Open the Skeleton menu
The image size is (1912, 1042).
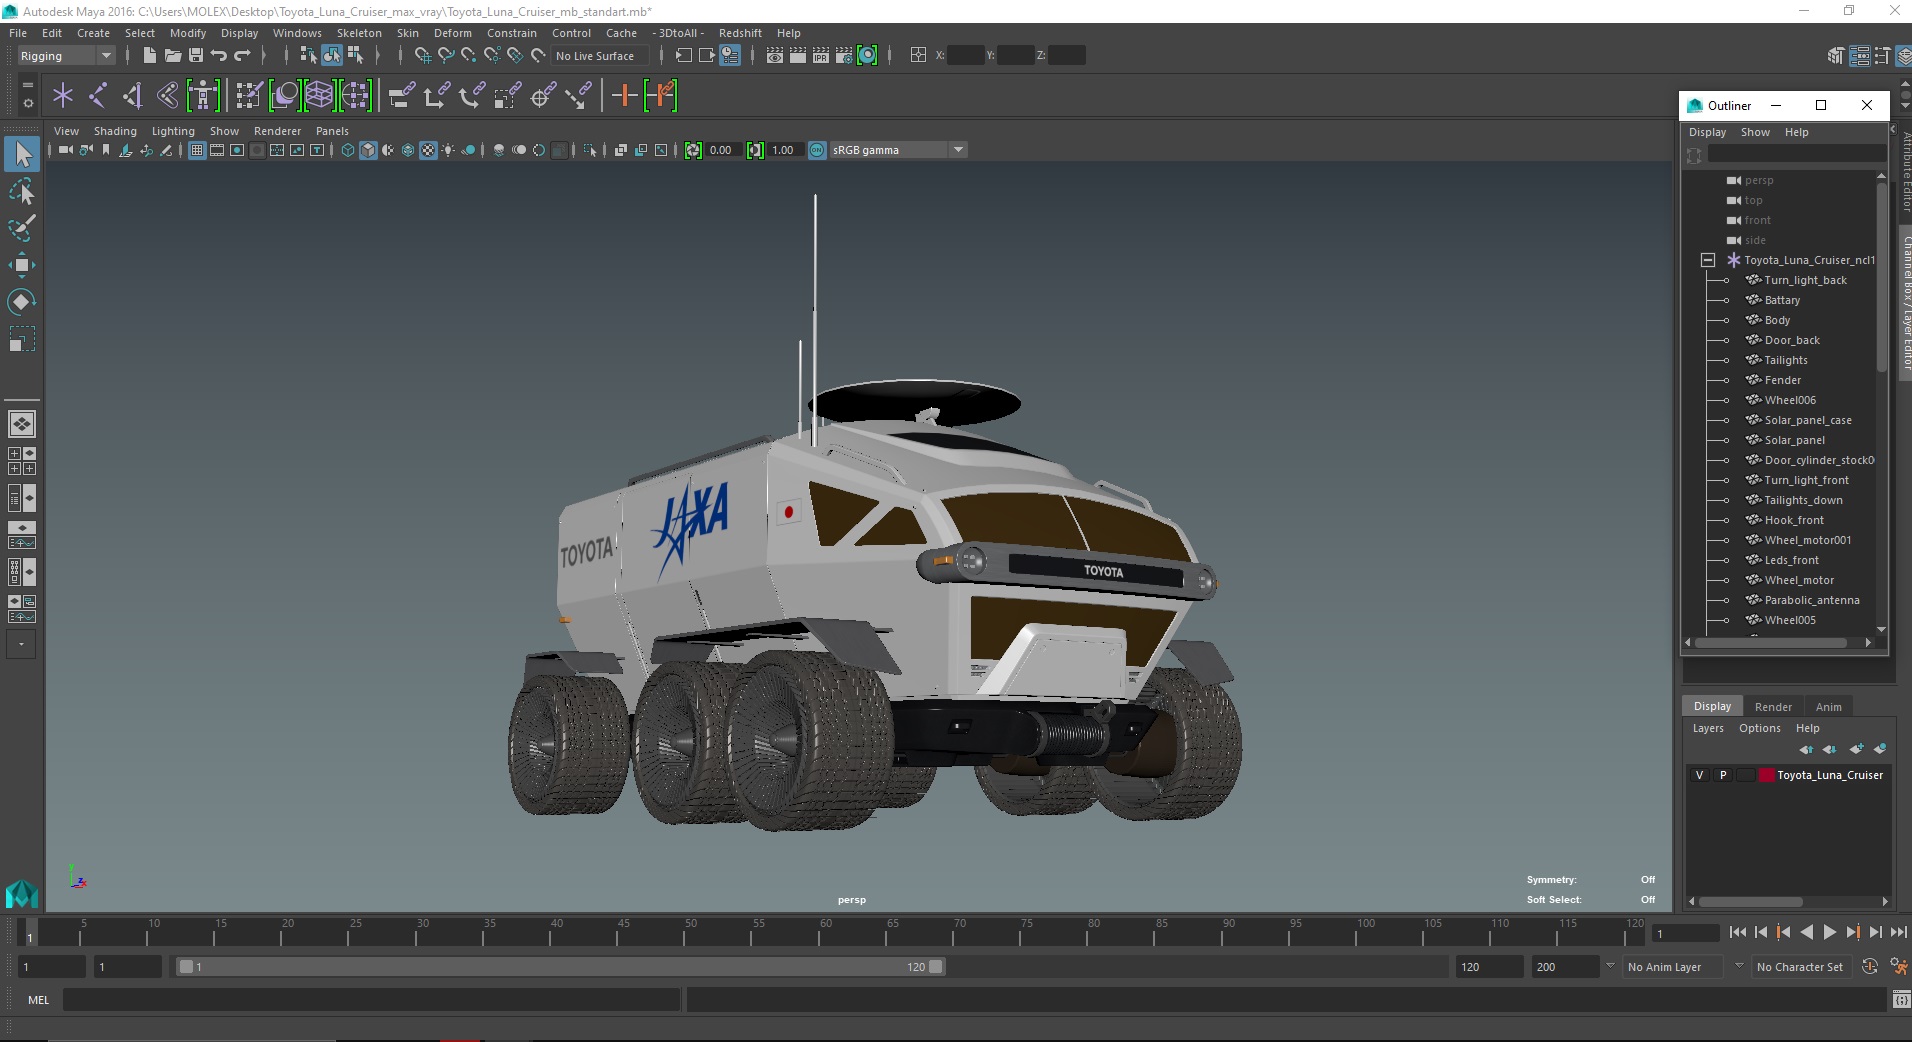point(359,33)
